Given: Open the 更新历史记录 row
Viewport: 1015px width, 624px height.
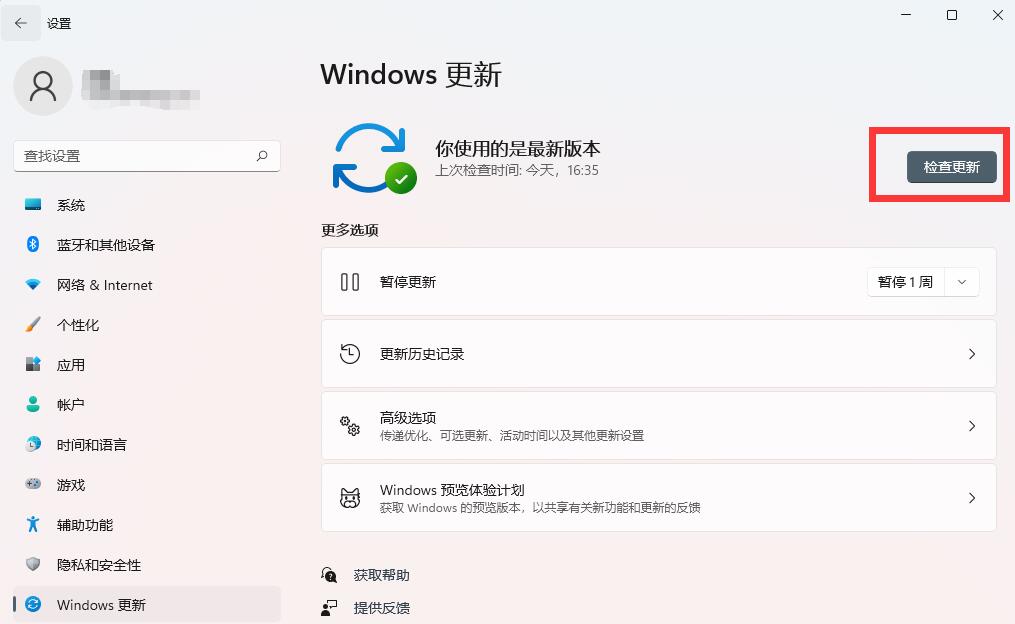Looking at the screenshot, I should coord(658,354).
